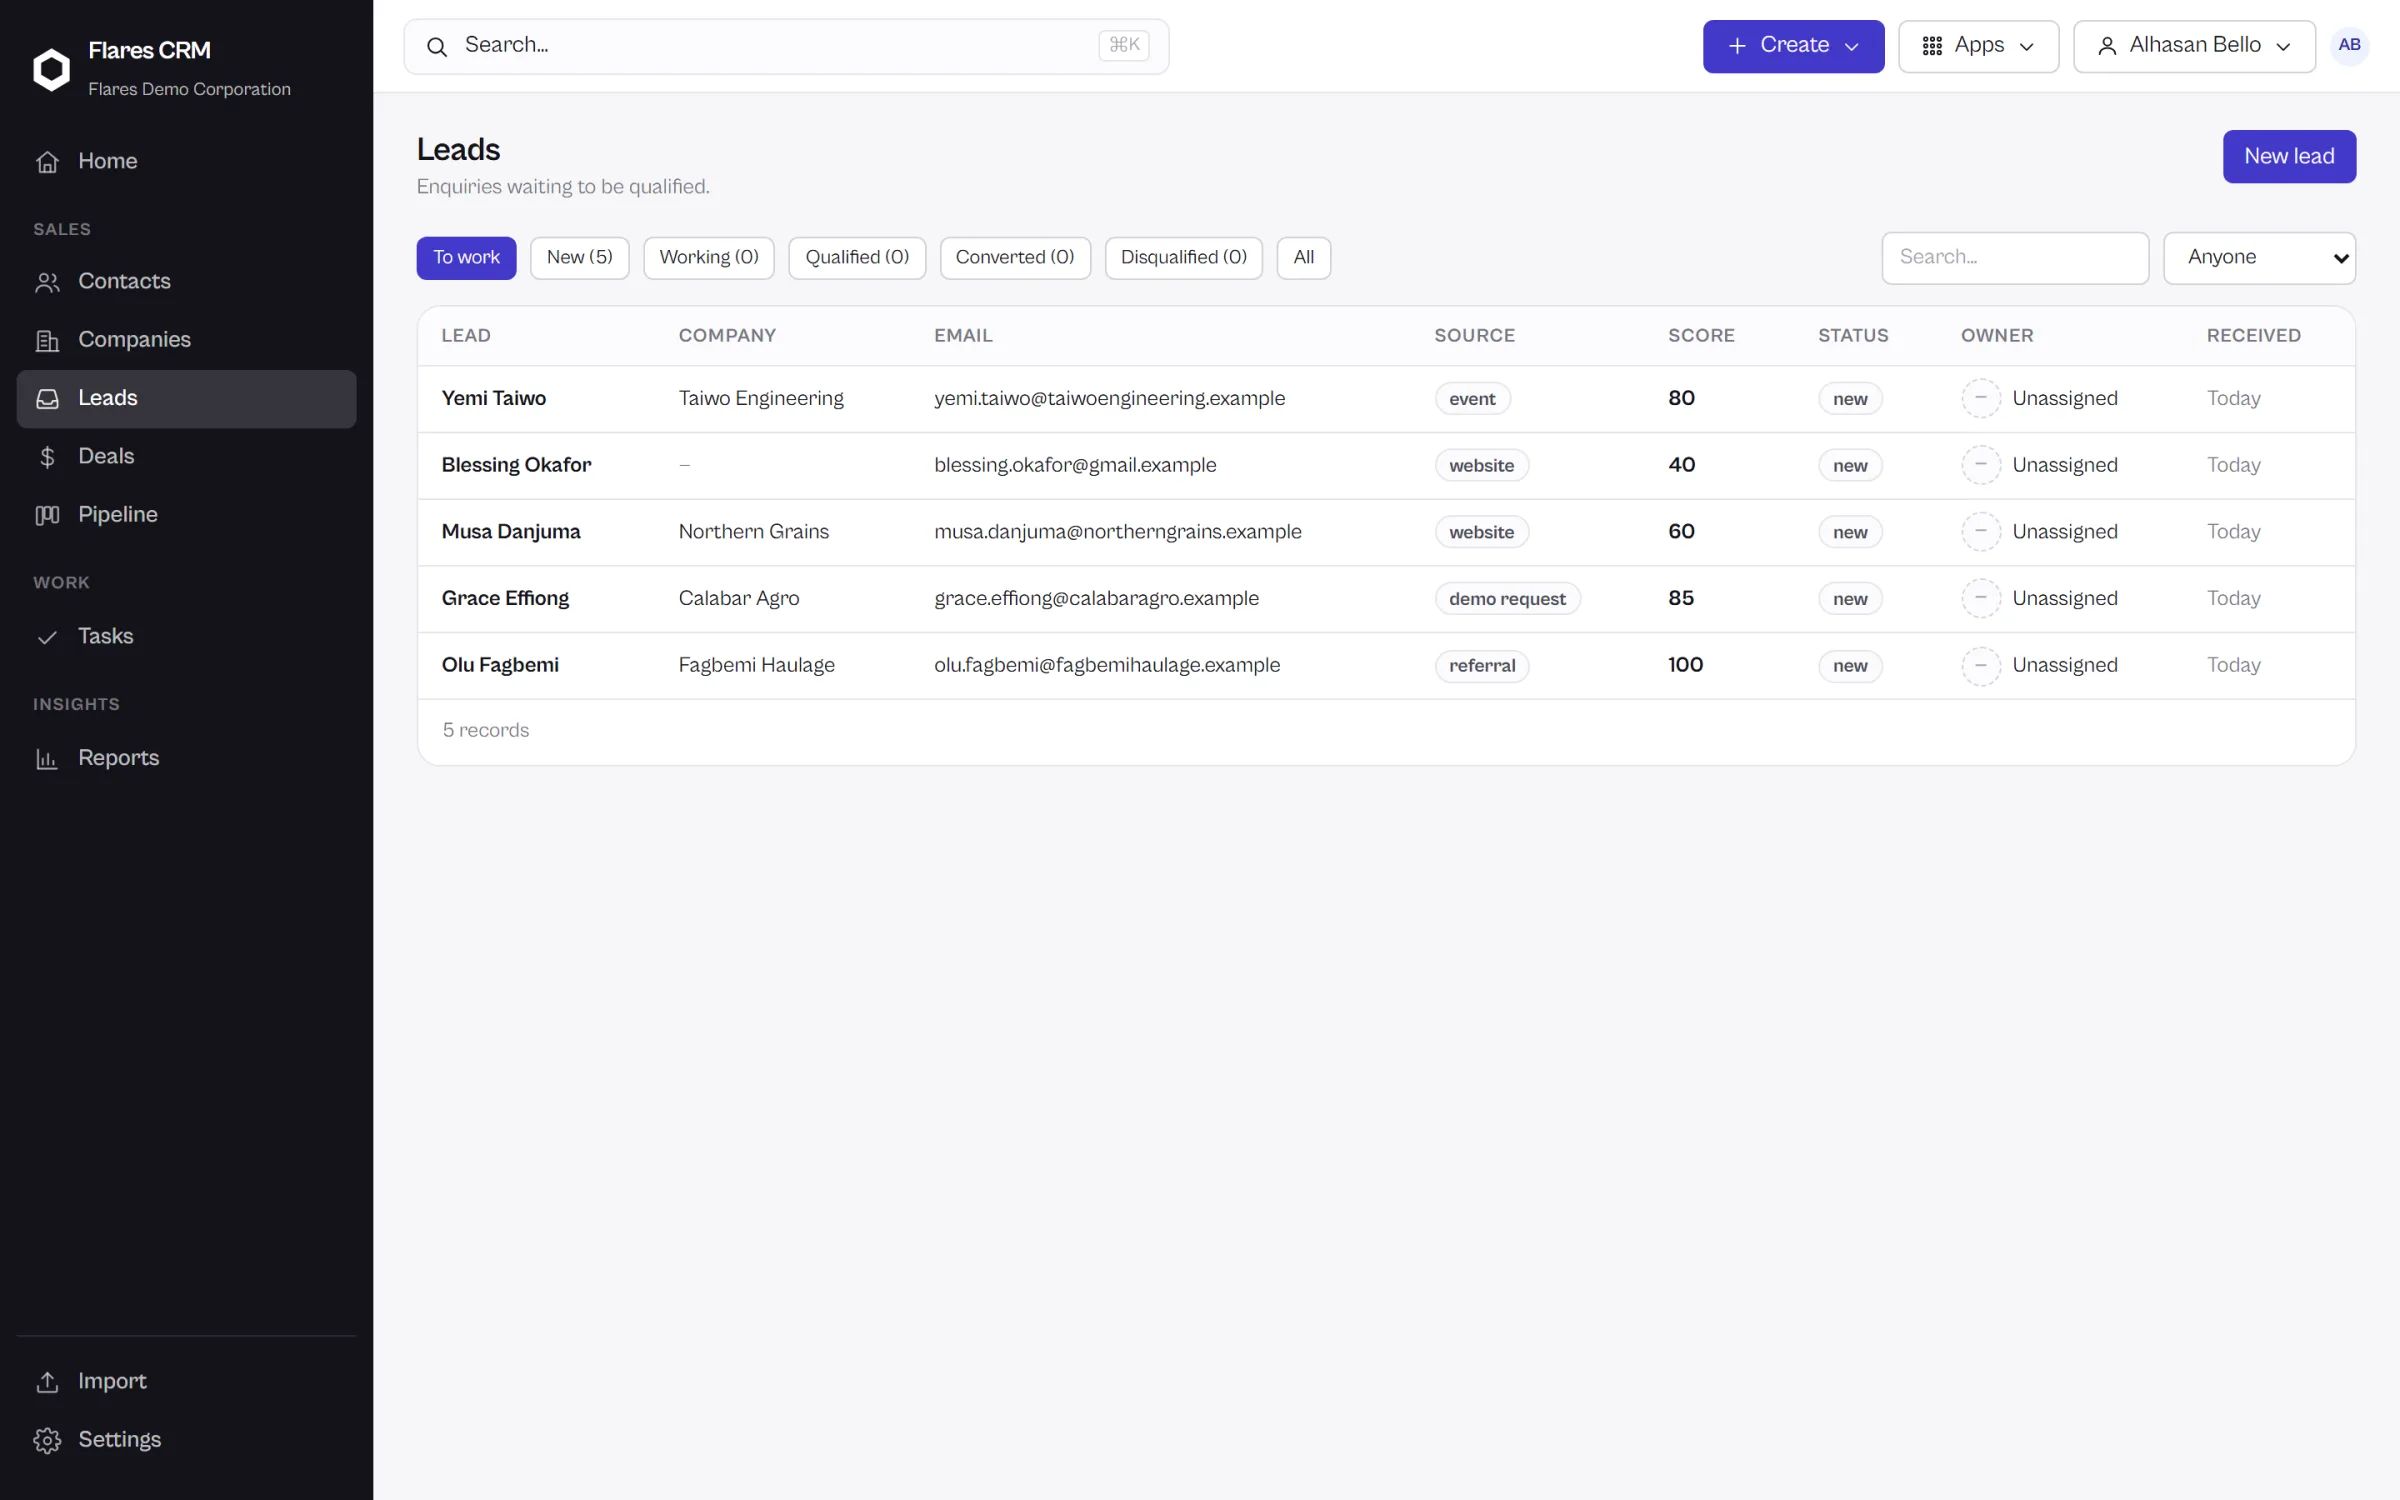Click the Contacts people icon
The height and width of the screenshot is (1500, 2400).
tap(47, 282)
